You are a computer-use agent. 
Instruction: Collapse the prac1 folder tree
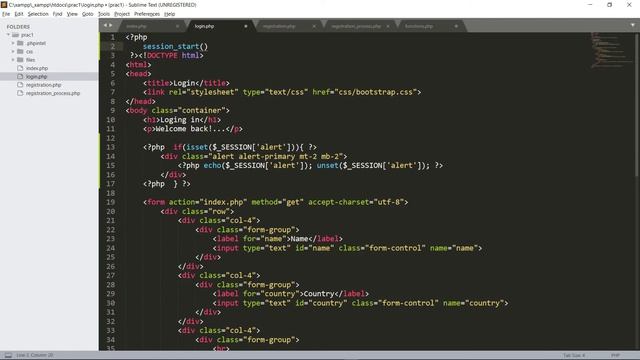pyautogui.click(x=8, y=35)
